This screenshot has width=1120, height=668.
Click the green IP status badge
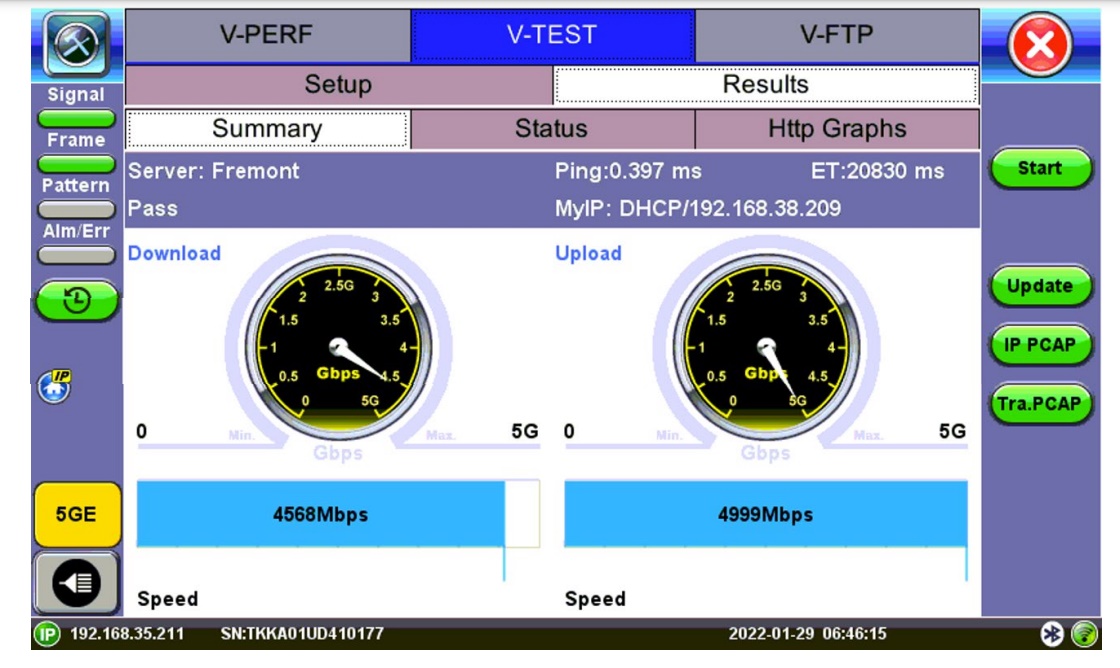pos(47,634)
